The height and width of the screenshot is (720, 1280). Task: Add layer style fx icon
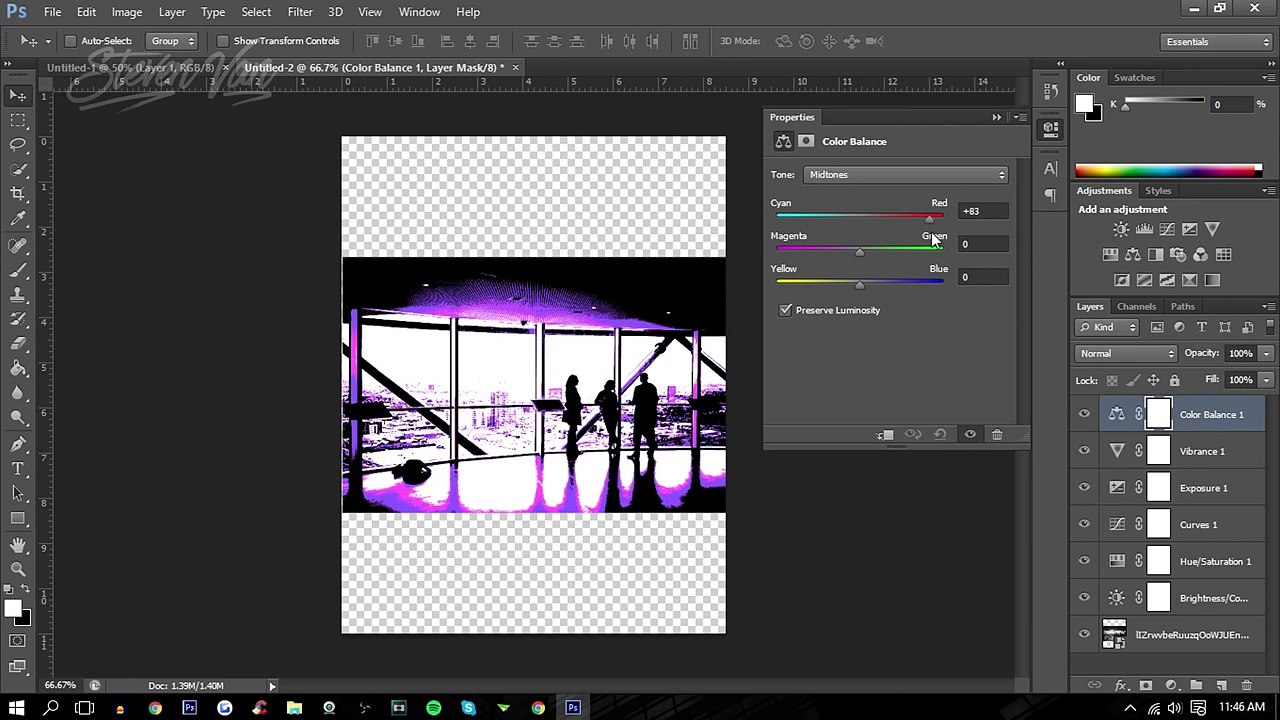pos(1120,685)
